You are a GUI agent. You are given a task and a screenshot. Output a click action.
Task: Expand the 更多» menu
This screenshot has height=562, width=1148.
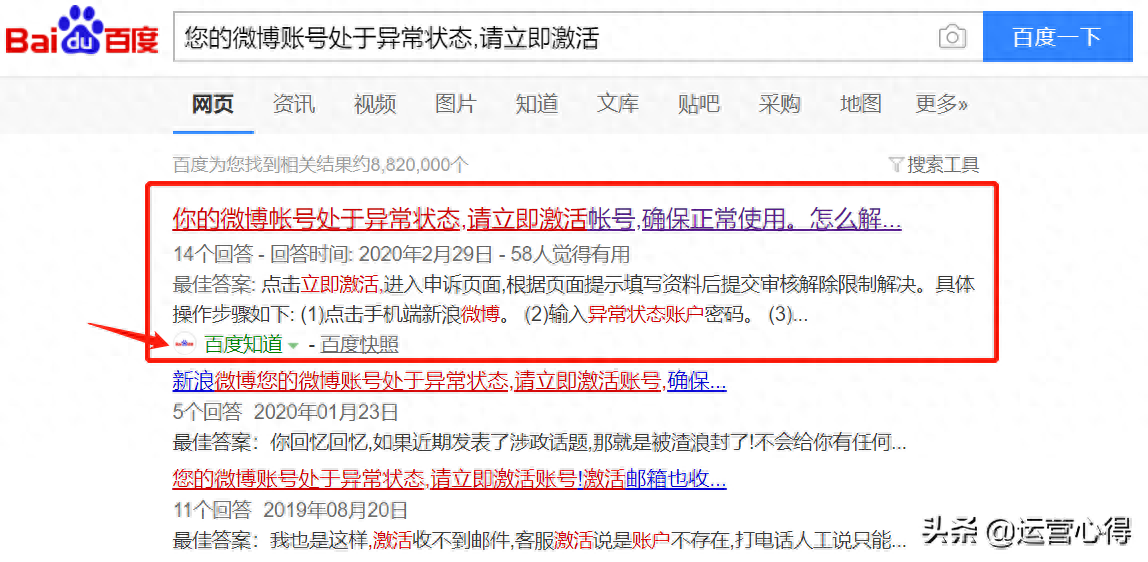[x=941, y=104]
